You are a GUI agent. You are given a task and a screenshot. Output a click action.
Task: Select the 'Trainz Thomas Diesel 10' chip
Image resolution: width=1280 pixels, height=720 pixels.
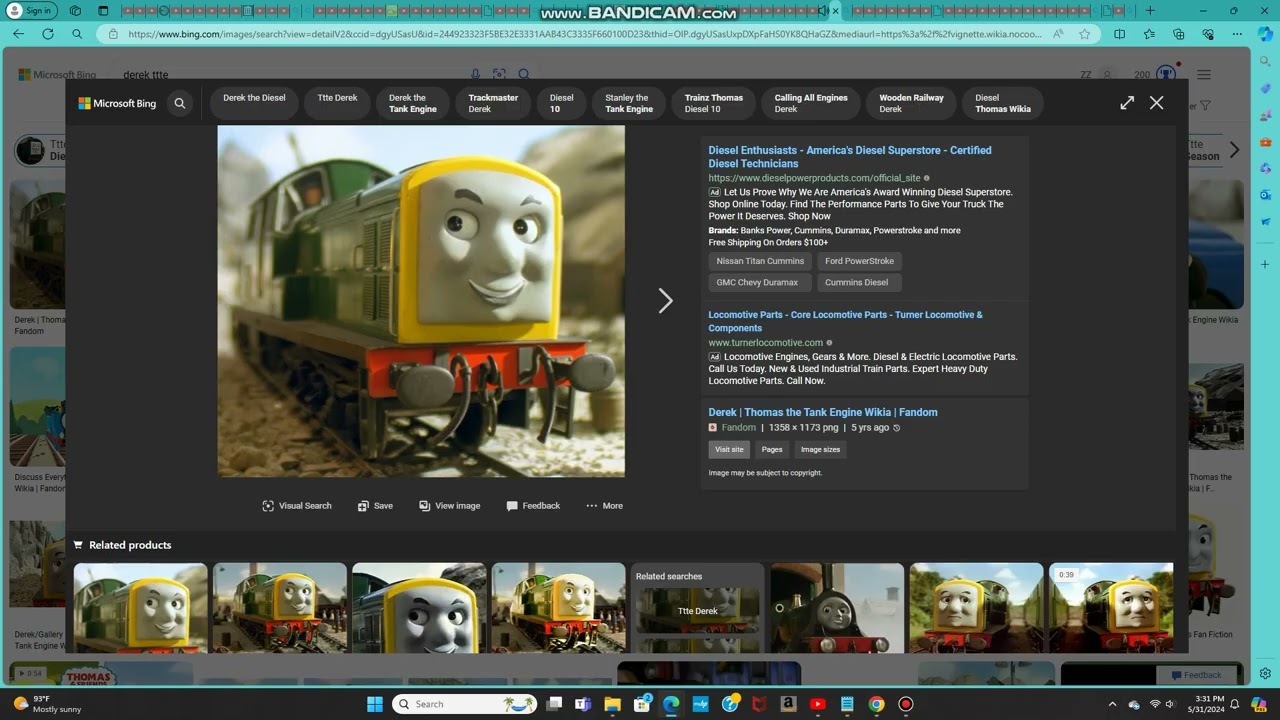713,103
